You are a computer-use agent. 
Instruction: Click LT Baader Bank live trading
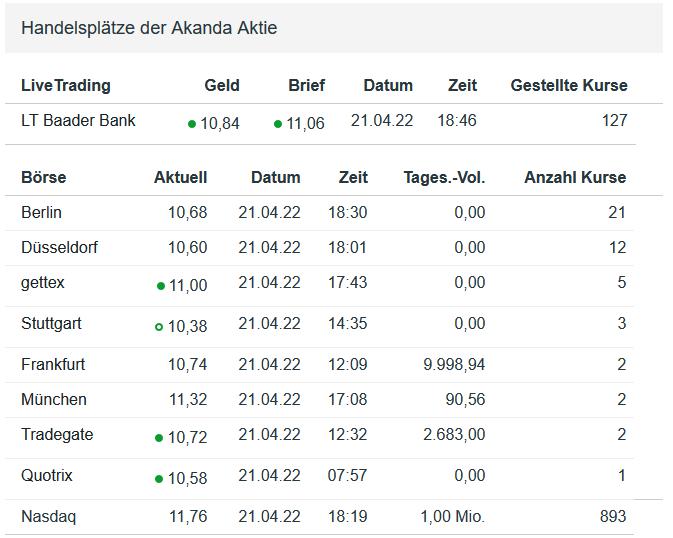click(78, 120)
